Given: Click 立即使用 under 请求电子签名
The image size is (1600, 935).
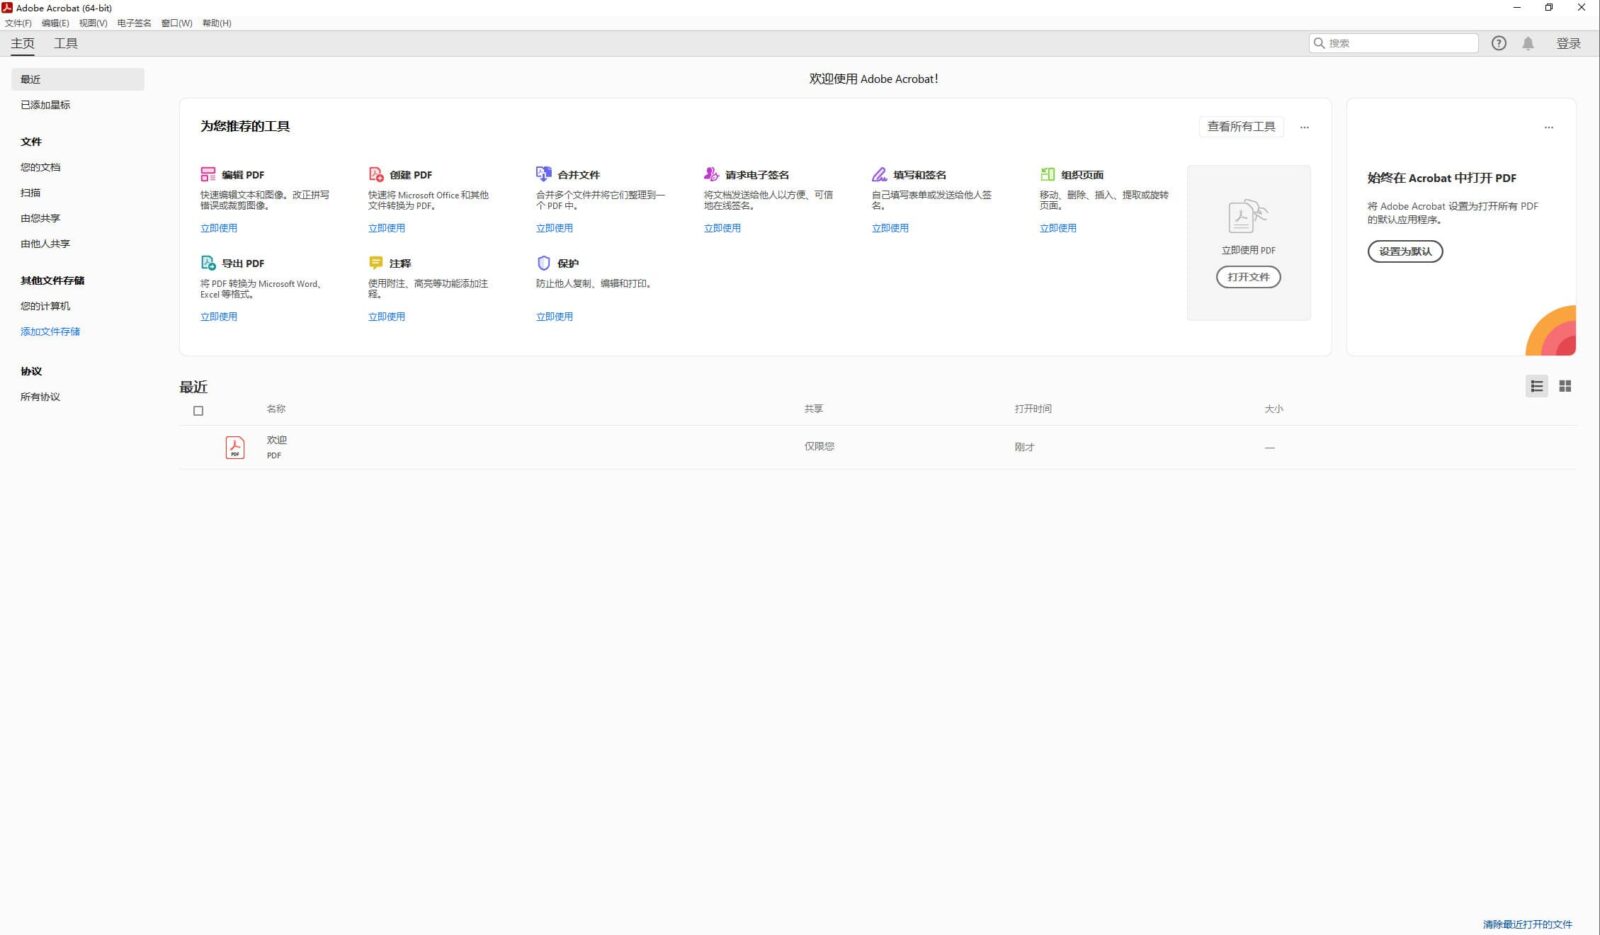Looking at the screenshot, I should click(722, 228).
